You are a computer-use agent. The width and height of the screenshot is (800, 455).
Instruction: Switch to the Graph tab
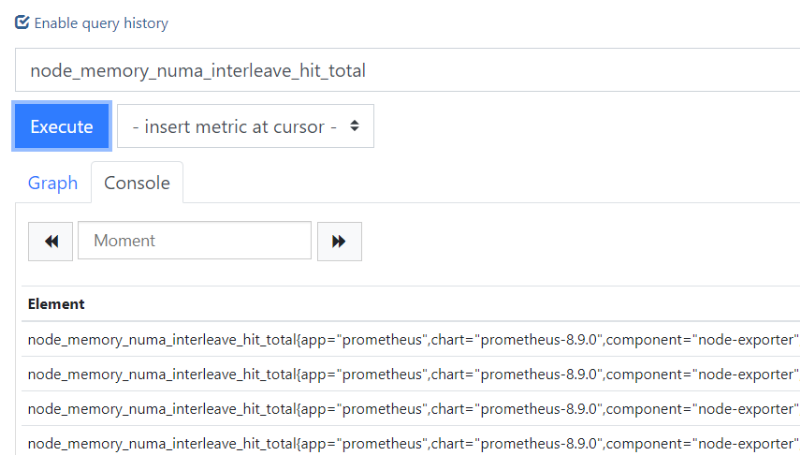coord(53,183)
